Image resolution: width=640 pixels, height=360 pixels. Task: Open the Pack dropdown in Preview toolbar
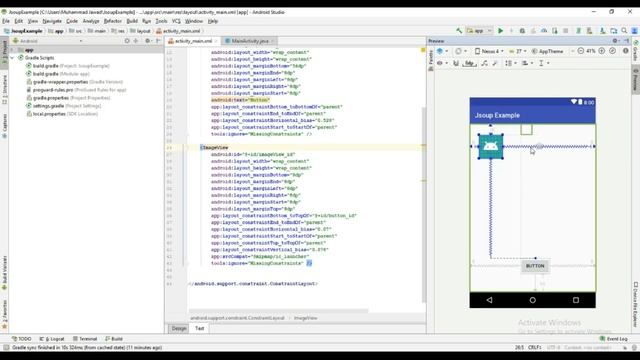point(510,63)
